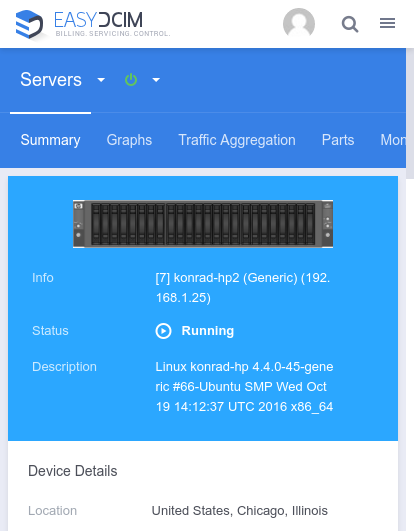This screenshot has width=414, height=531.
Task: Open the user avatar profile menu
Action: [299, 23]
